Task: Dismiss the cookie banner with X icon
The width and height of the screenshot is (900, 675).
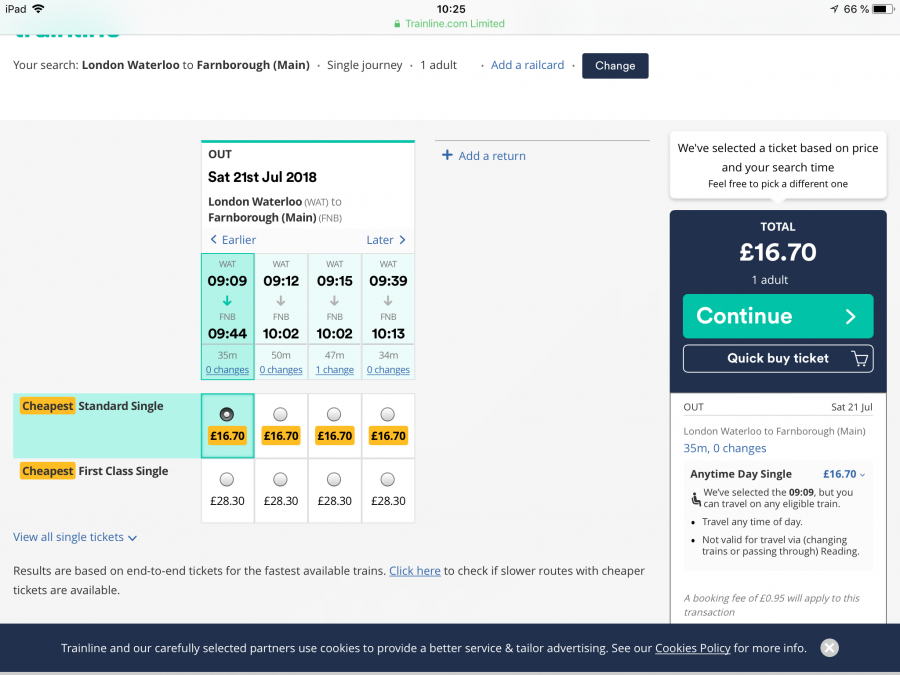Action: 829,647
